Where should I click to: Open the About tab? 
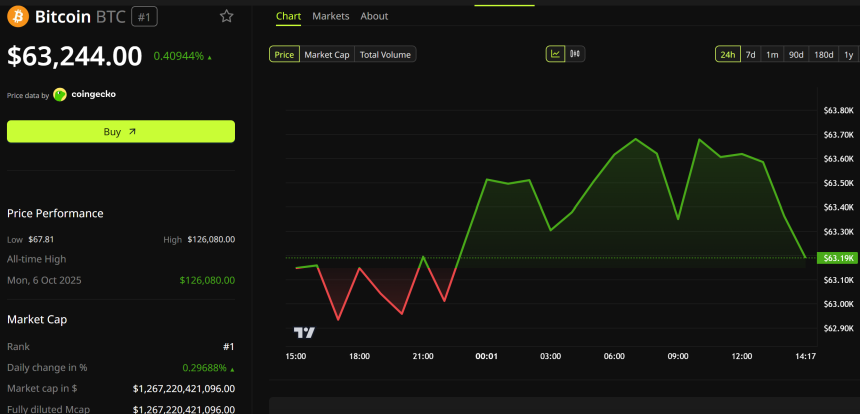[x=374, y=16]
